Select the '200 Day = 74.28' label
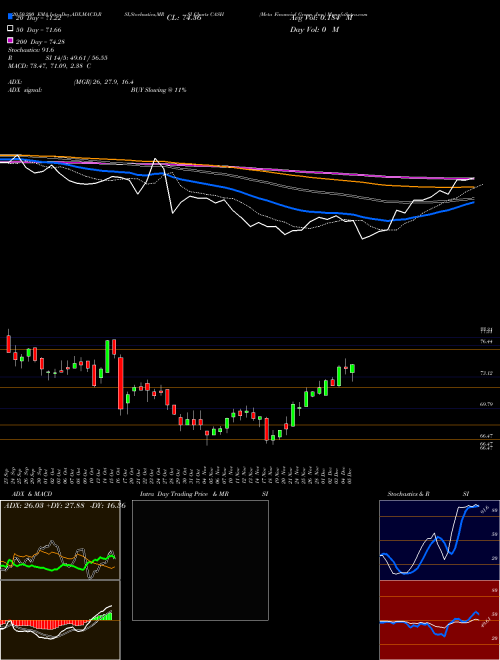This screenshot has height=660, width=500. pyautogui.click(x=40, y=42)
